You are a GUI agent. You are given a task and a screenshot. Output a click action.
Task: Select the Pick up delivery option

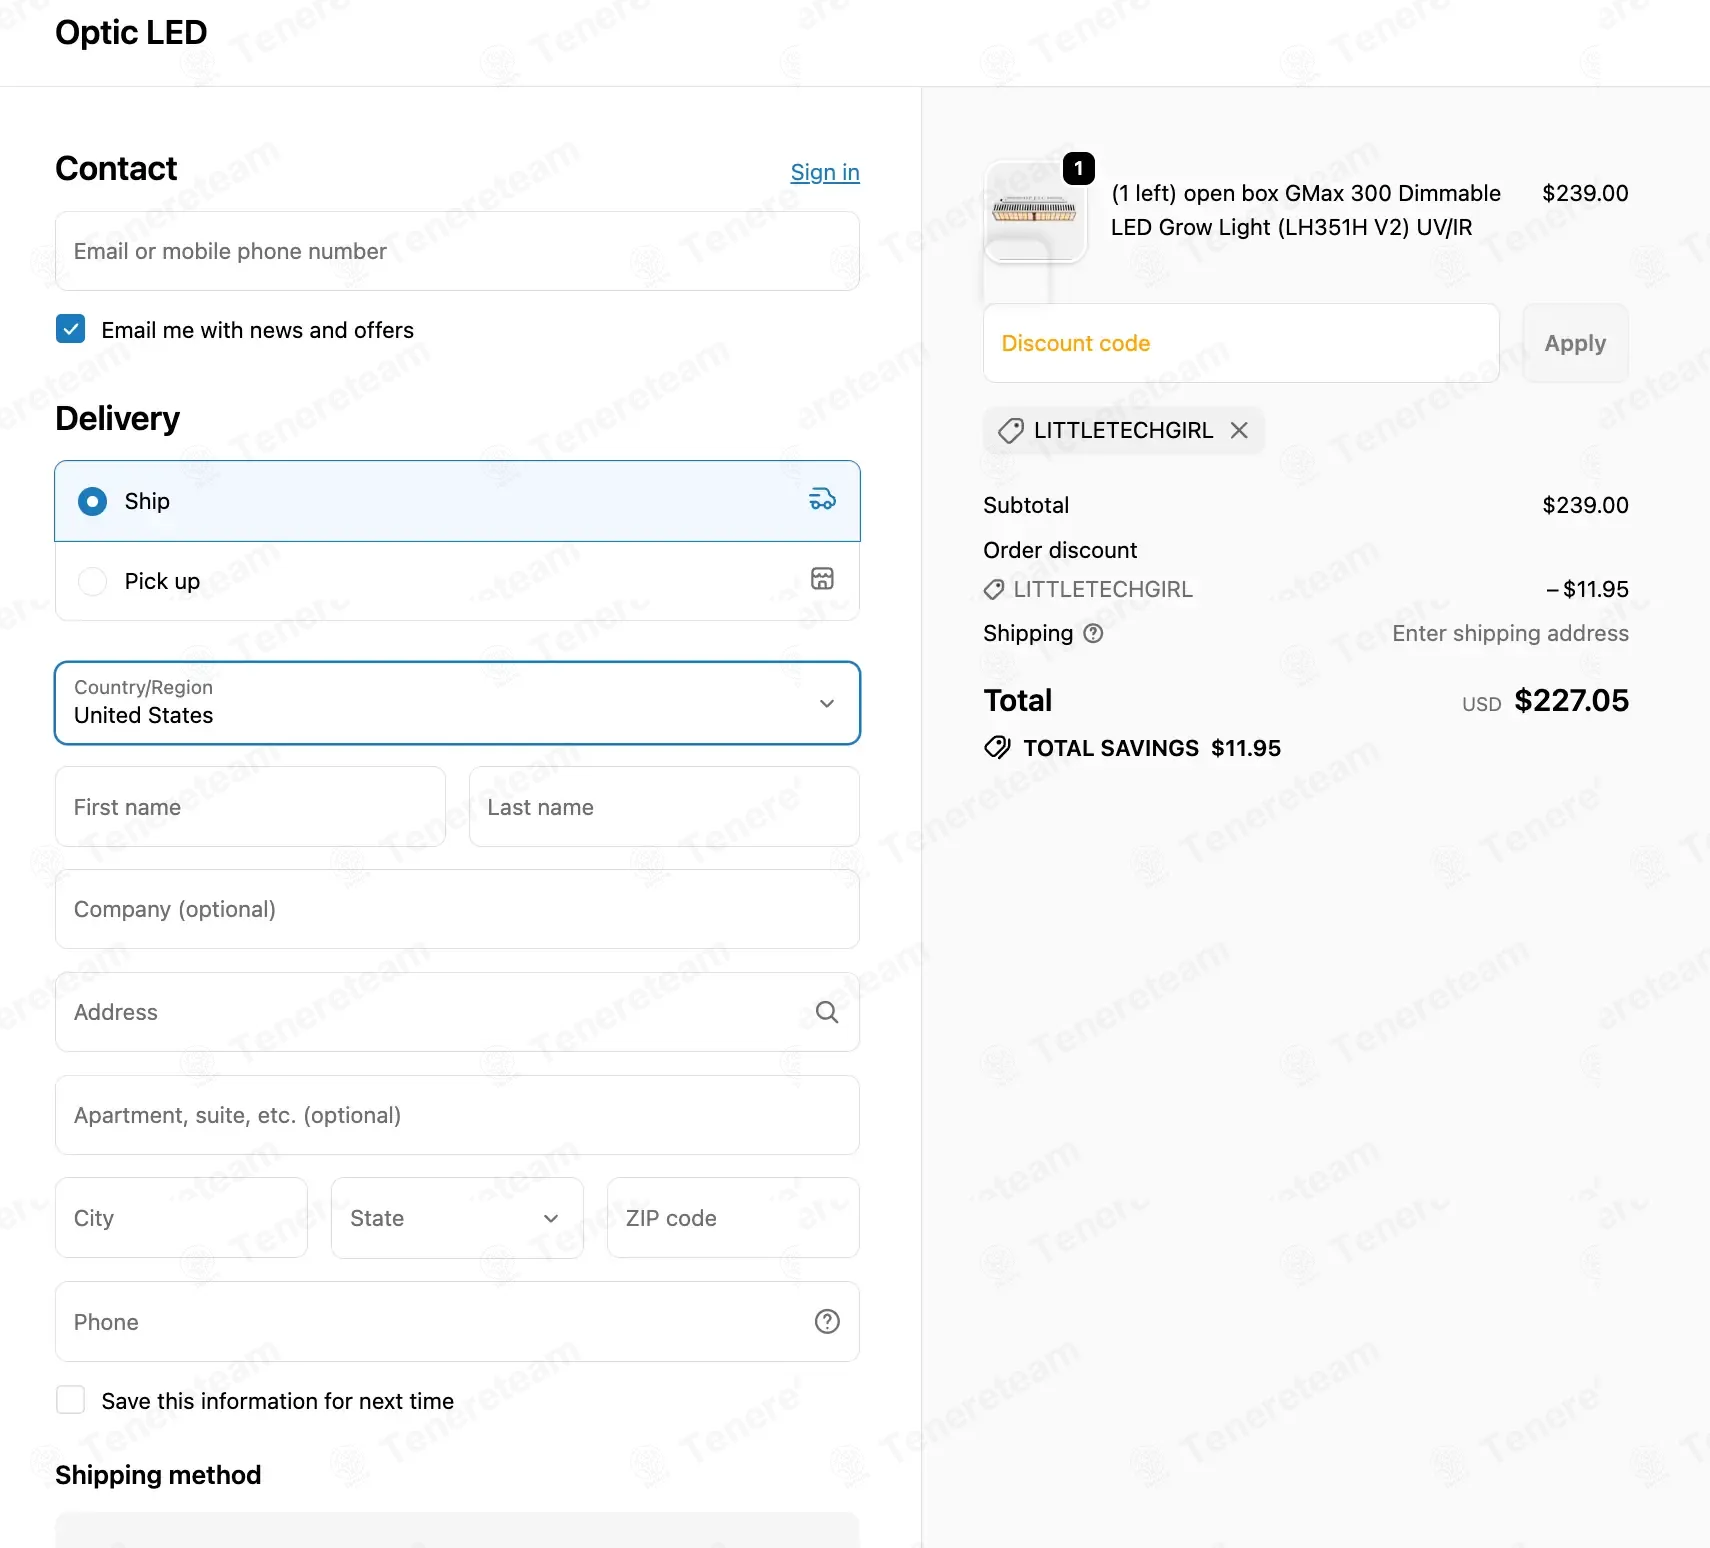pos(457,581)
